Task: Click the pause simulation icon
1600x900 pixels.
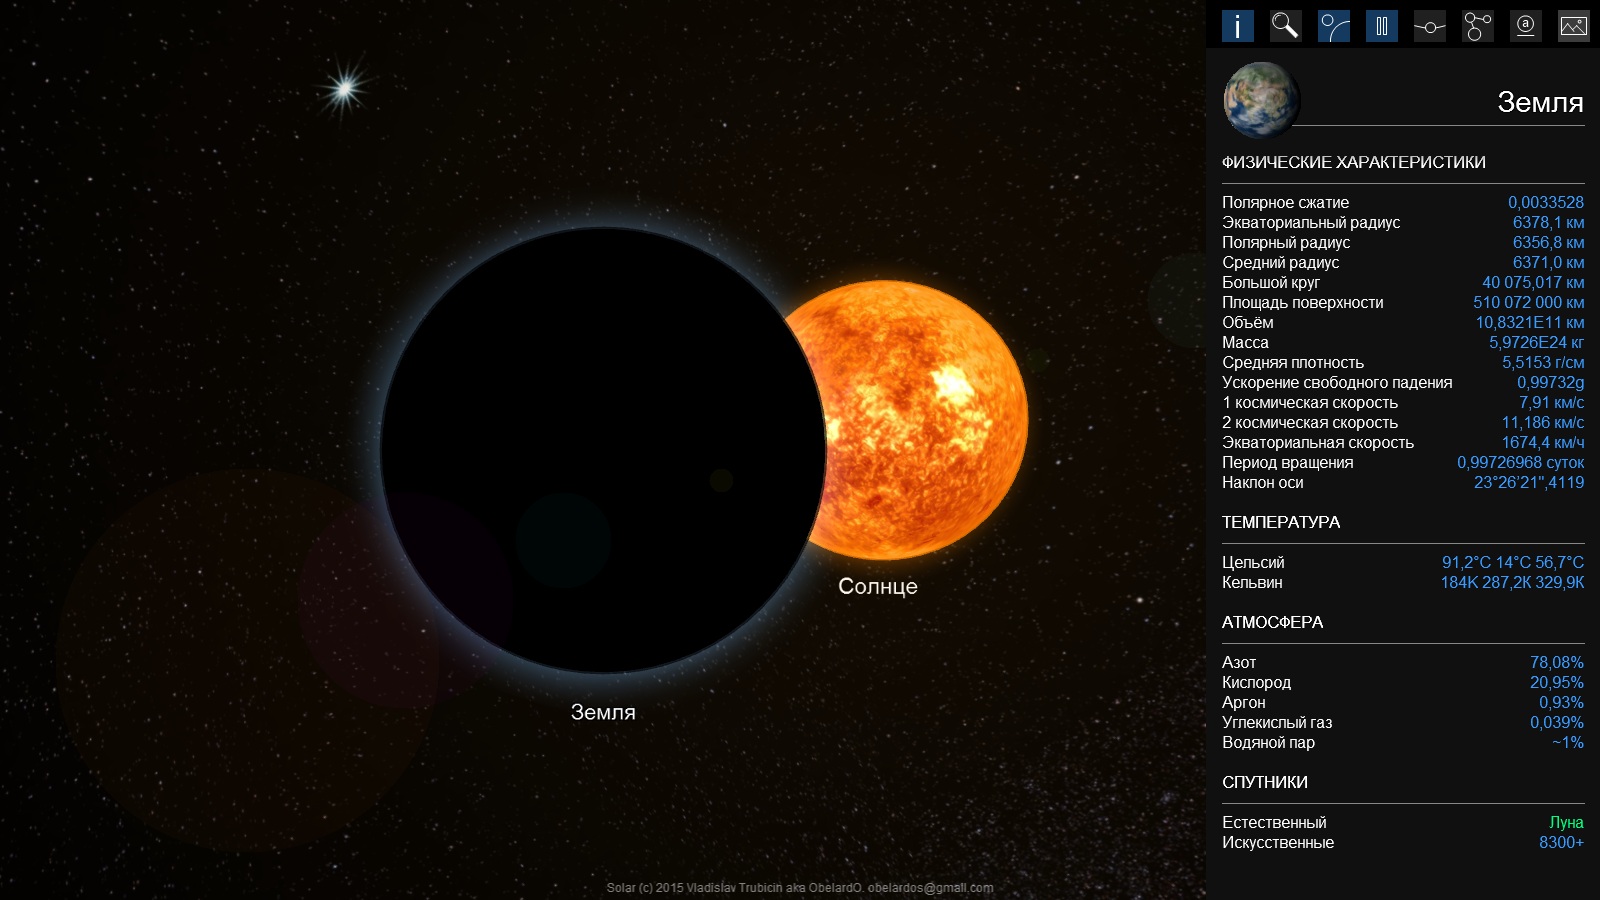Action: (x=1382, y=26)
